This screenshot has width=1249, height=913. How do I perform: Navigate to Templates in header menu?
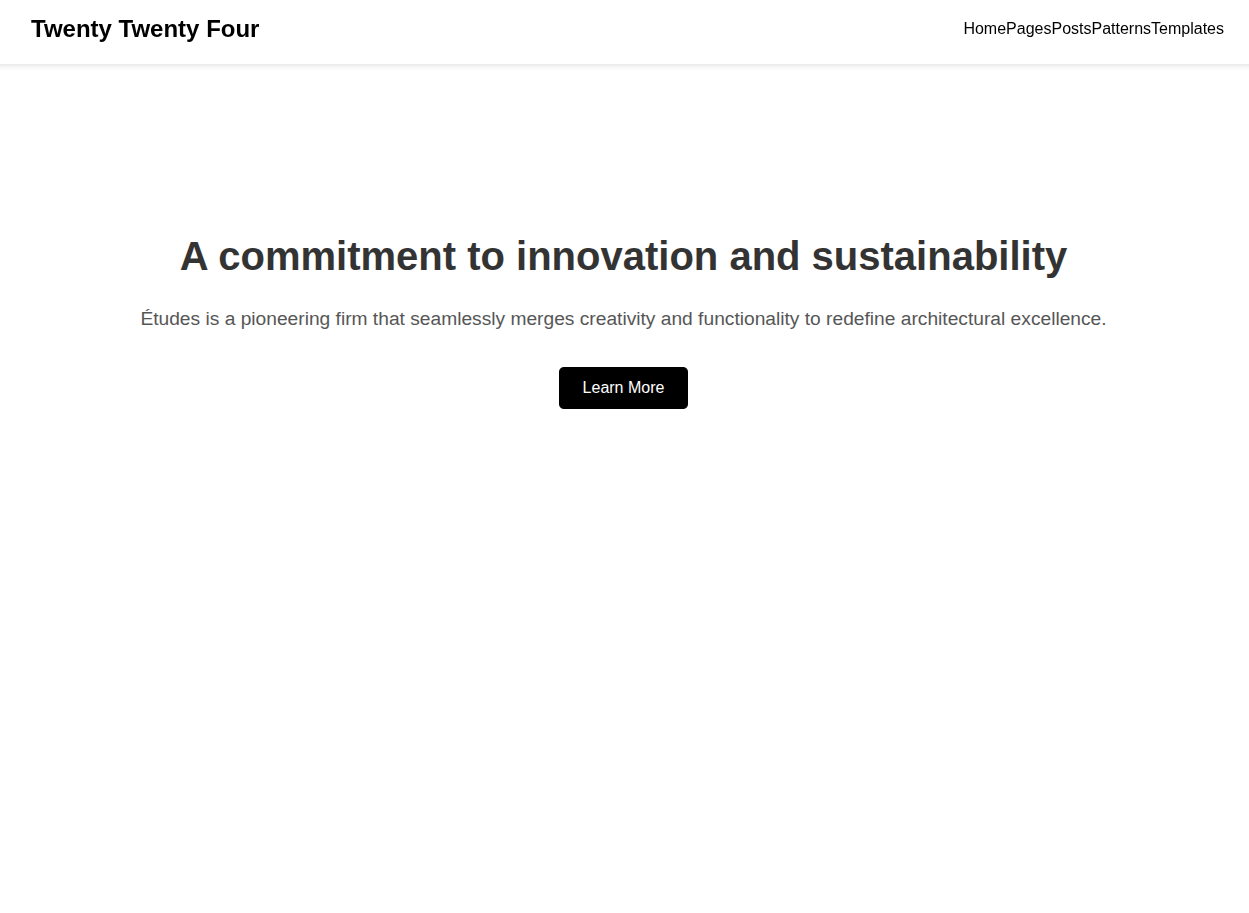click(1187, 29)
